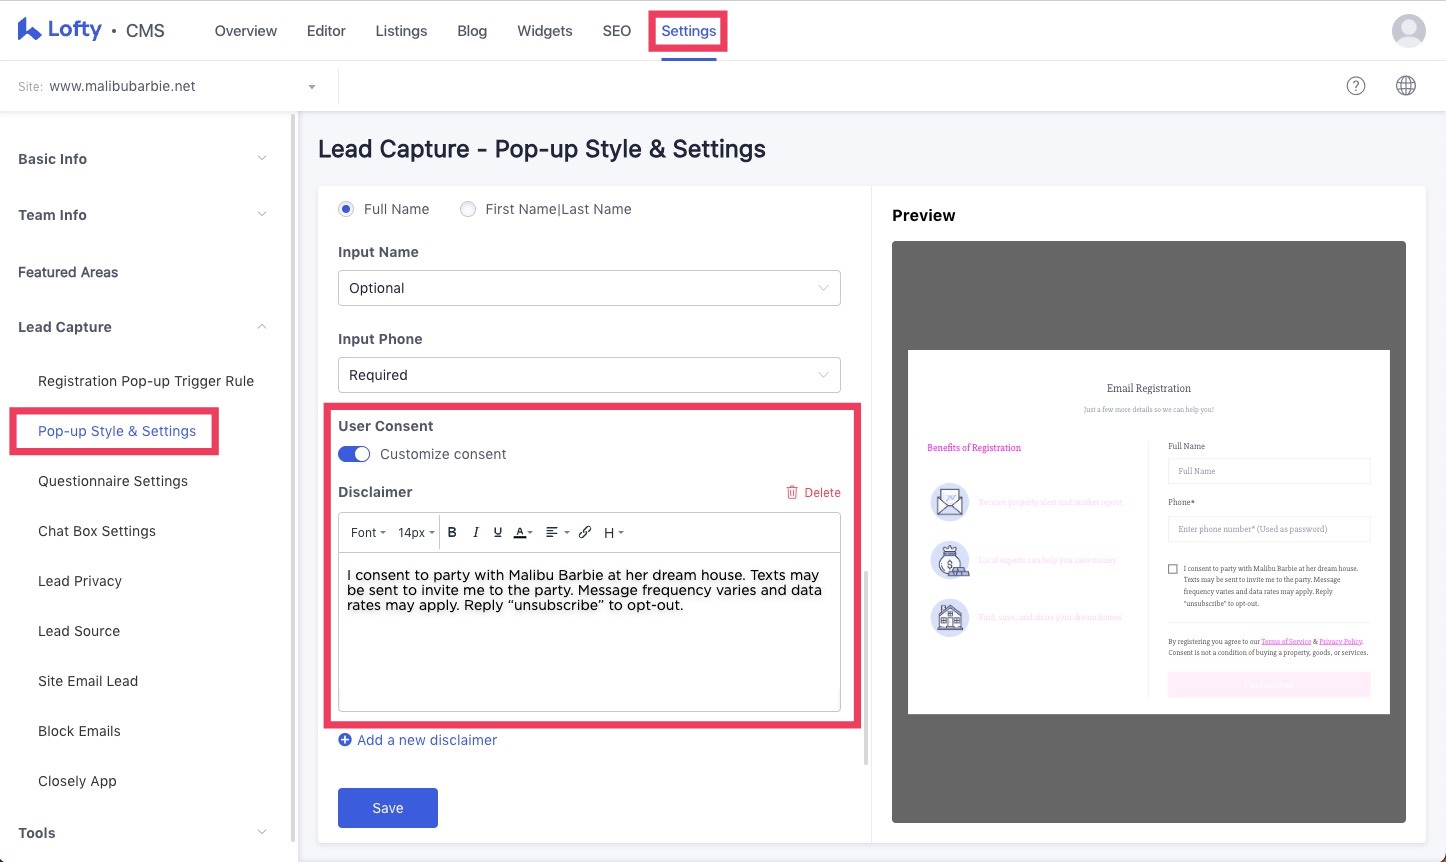Click the Privacy Policy link in preview
Viewport: 1446px width, 862px height.
pos(1340,641)
